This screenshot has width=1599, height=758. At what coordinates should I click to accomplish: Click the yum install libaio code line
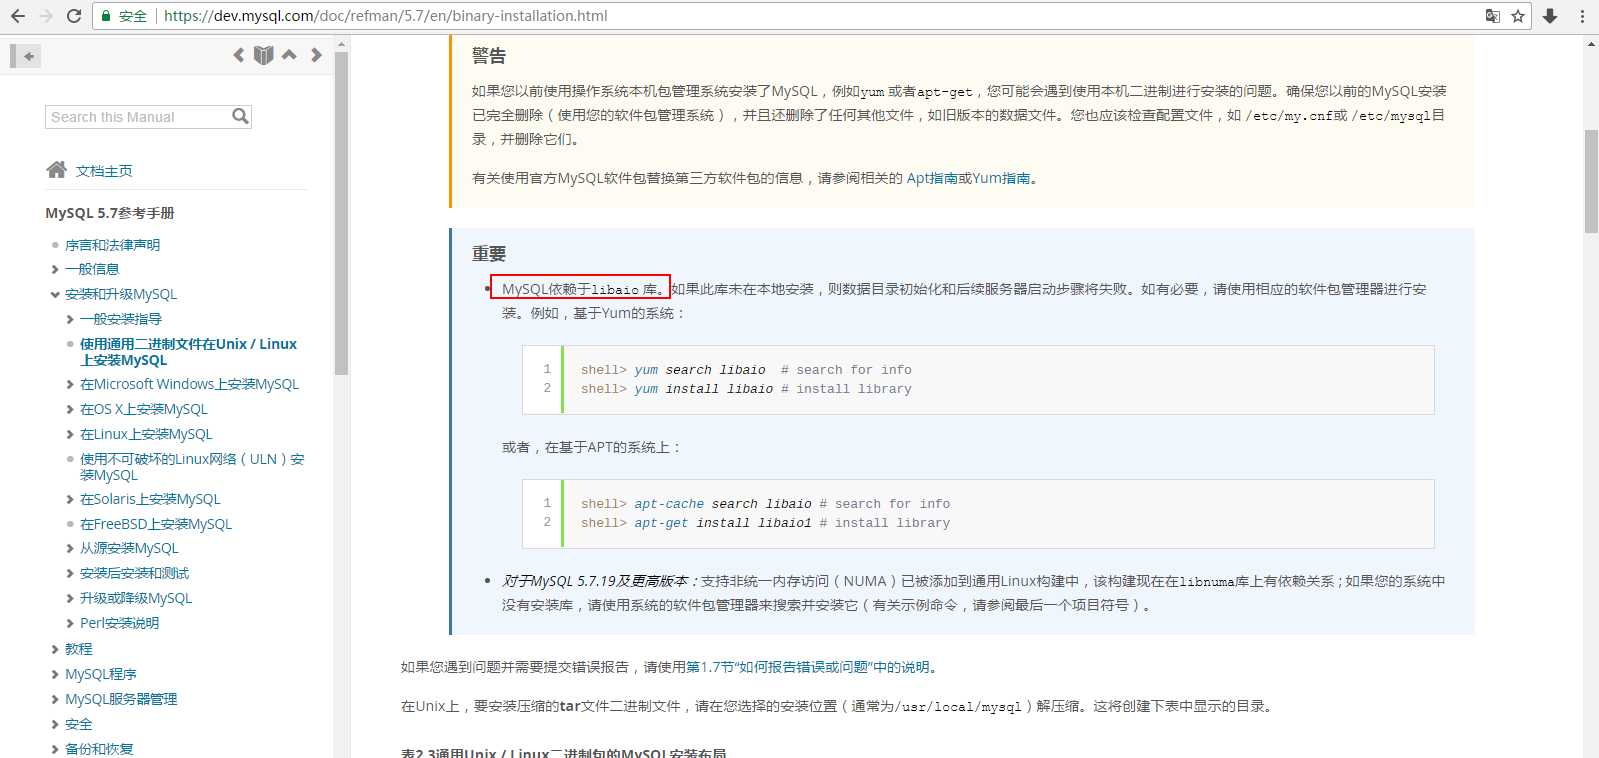(746, 389)
